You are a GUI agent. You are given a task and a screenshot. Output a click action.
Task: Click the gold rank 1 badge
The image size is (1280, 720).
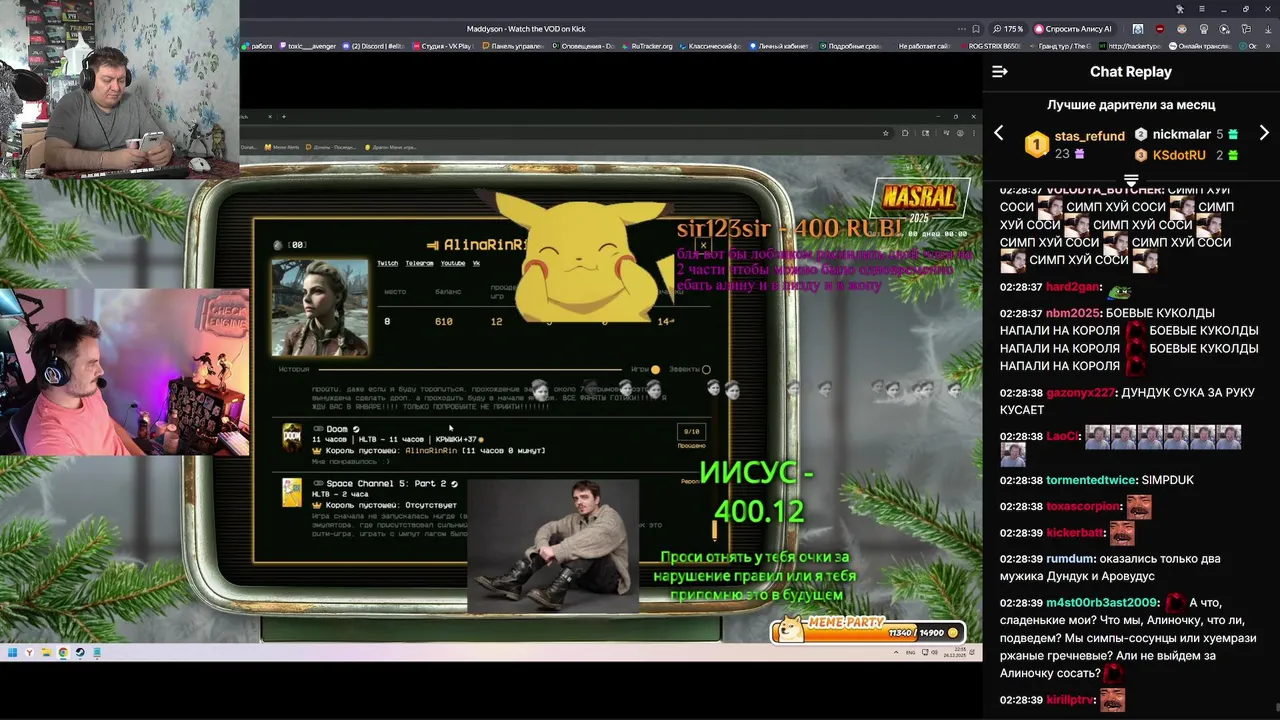point(1037,145)
